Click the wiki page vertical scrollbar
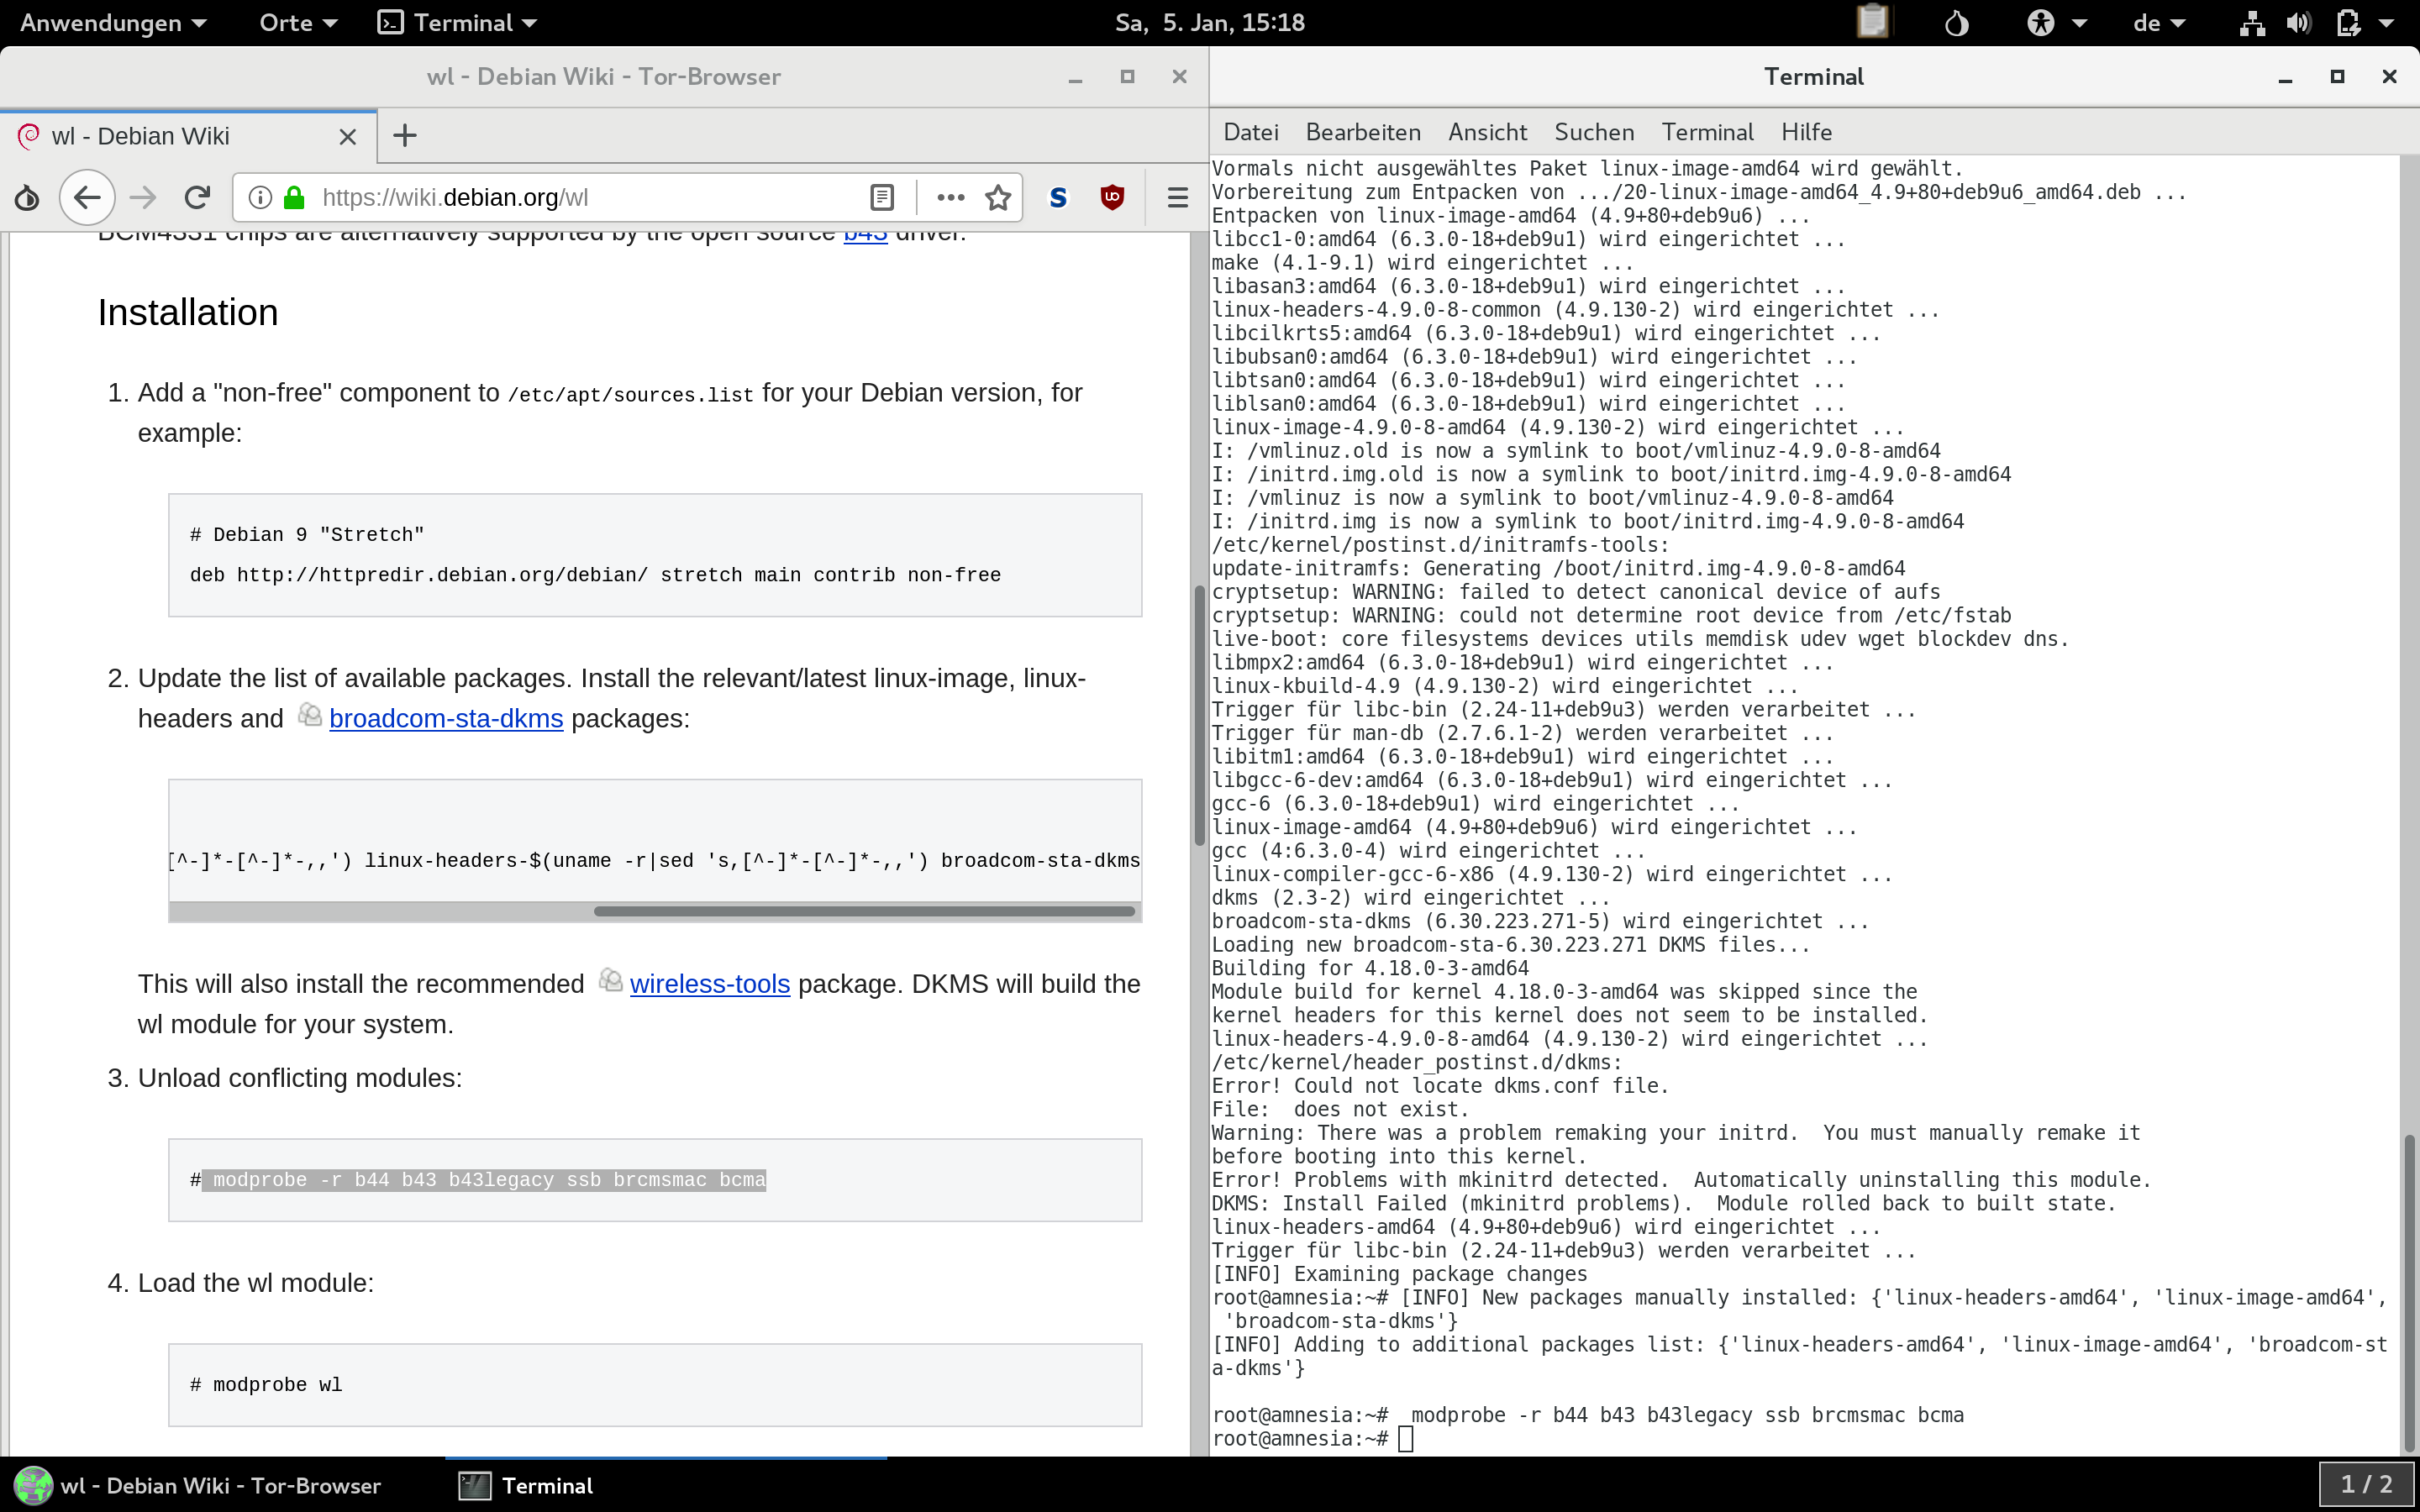Viewport: 2420px width, 1512px height. 1199,716
